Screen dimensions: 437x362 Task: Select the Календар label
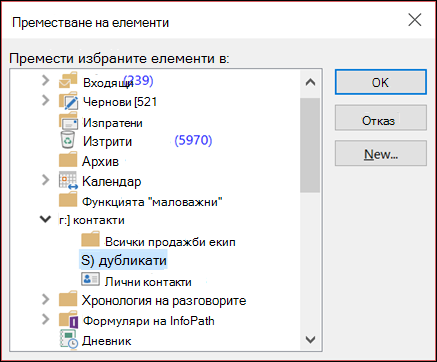pyautogui.click(x=112, y=181)
